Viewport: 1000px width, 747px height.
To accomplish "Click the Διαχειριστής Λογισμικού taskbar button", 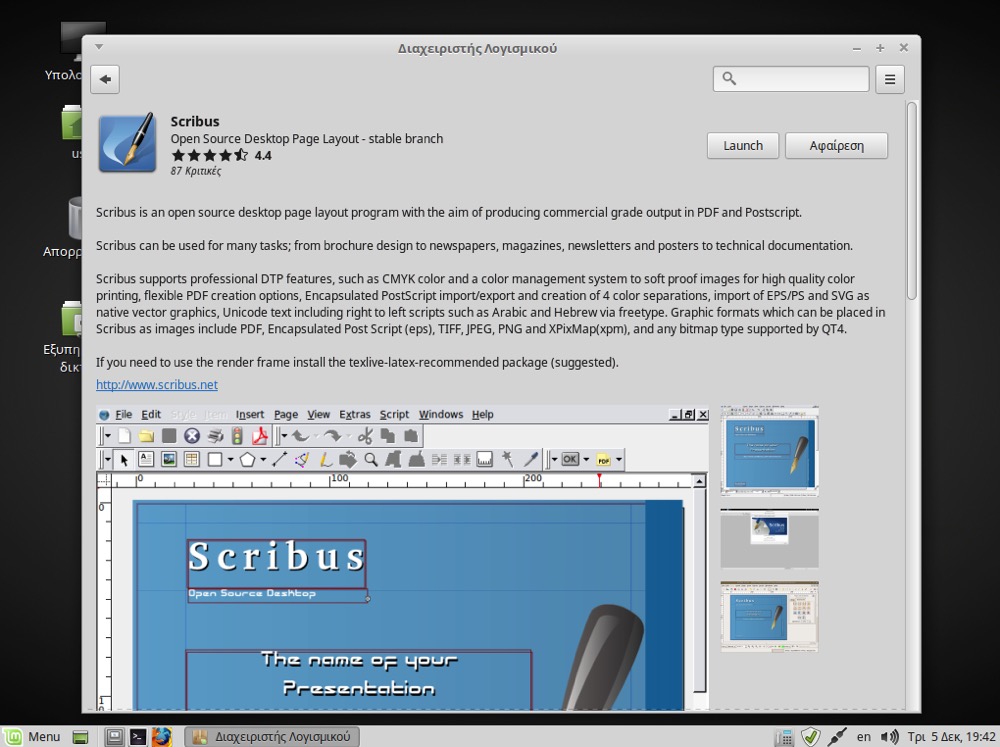I will (272, 737).
